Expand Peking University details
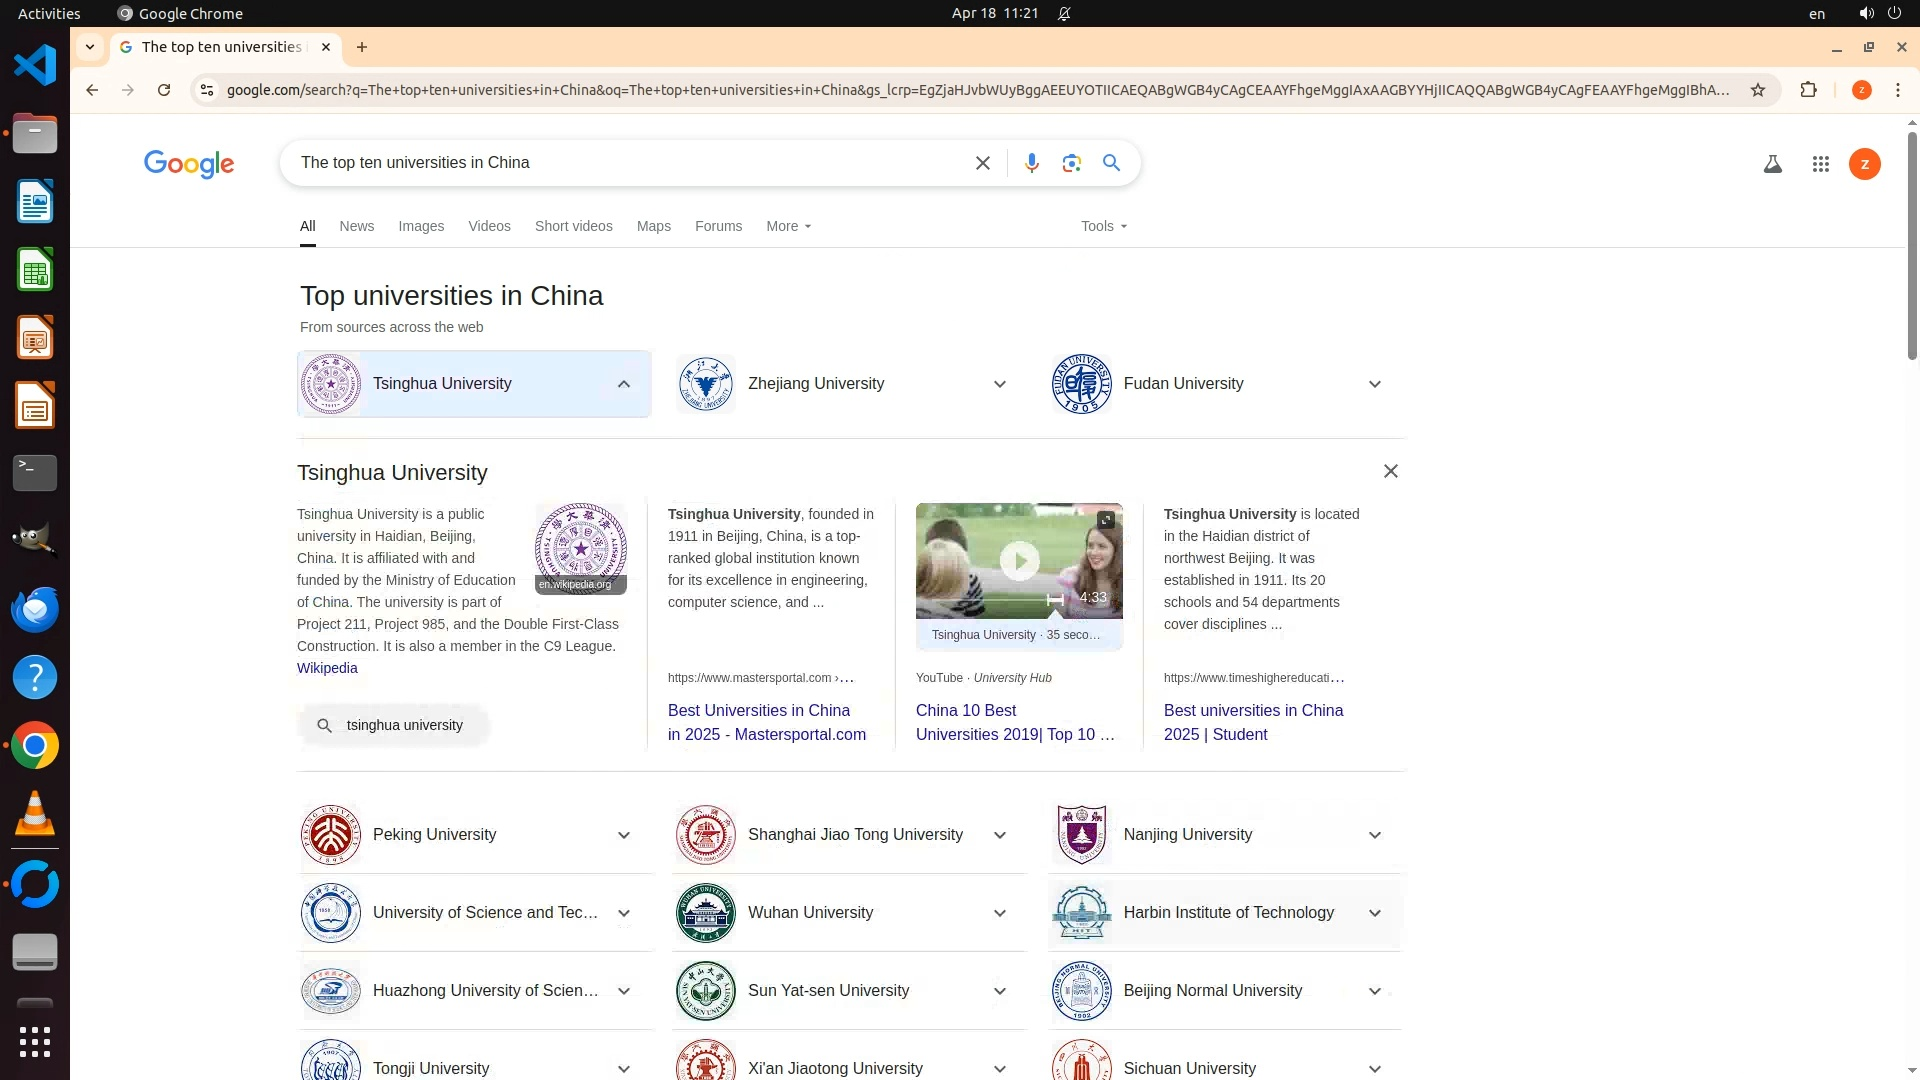Image resolution: width=1920 pixels, height=1080 pixels. click(x=623, y=835)
